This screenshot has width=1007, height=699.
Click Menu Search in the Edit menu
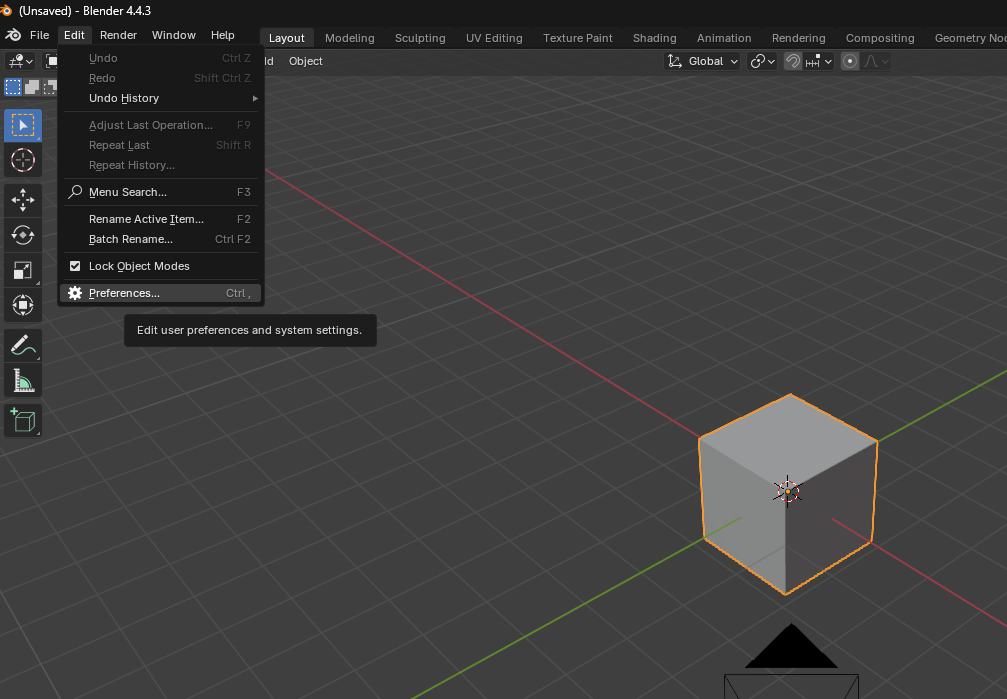[128, 192]
